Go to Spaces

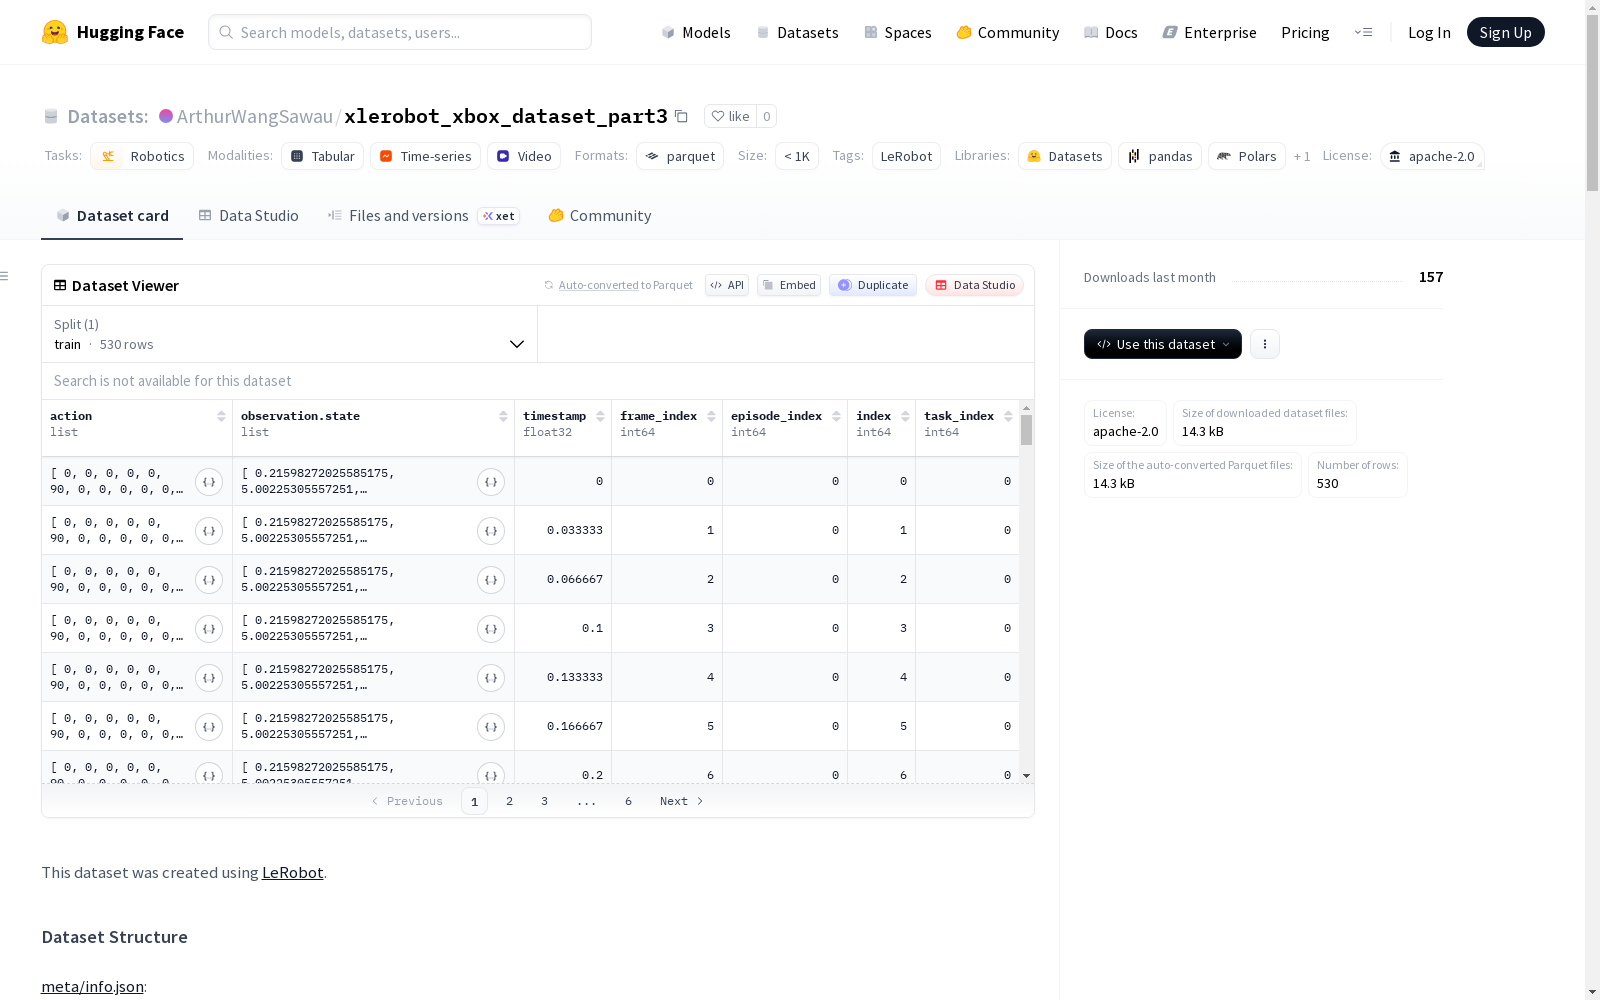pos(897,32)
